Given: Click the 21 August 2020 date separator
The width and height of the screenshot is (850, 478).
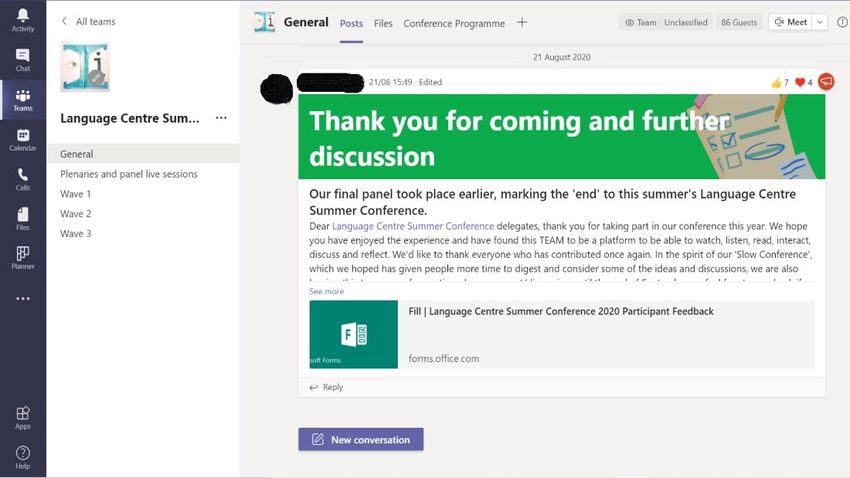Looking at the screenshot, I should pos(562,57).
